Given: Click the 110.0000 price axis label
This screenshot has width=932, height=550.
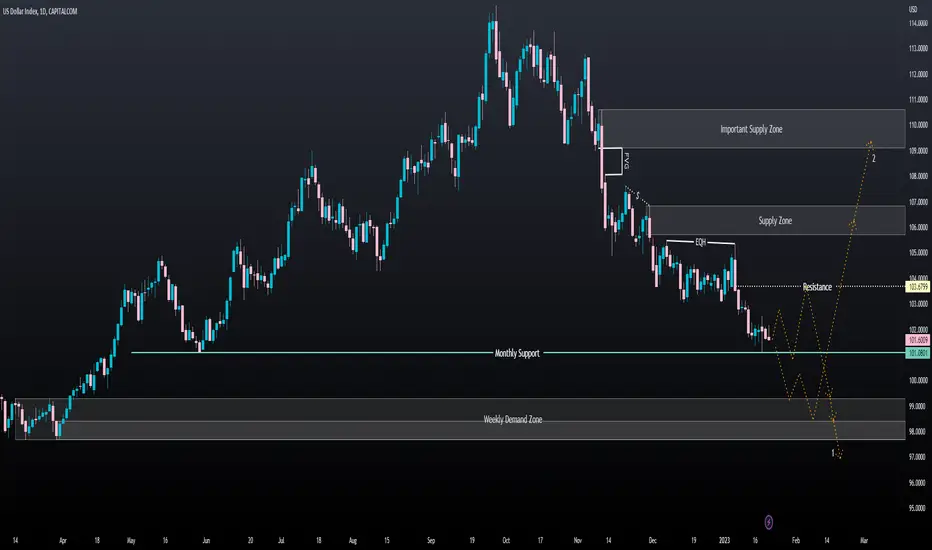Looking at the screenshot, I should pyautogui.click(x=918, y=125).
